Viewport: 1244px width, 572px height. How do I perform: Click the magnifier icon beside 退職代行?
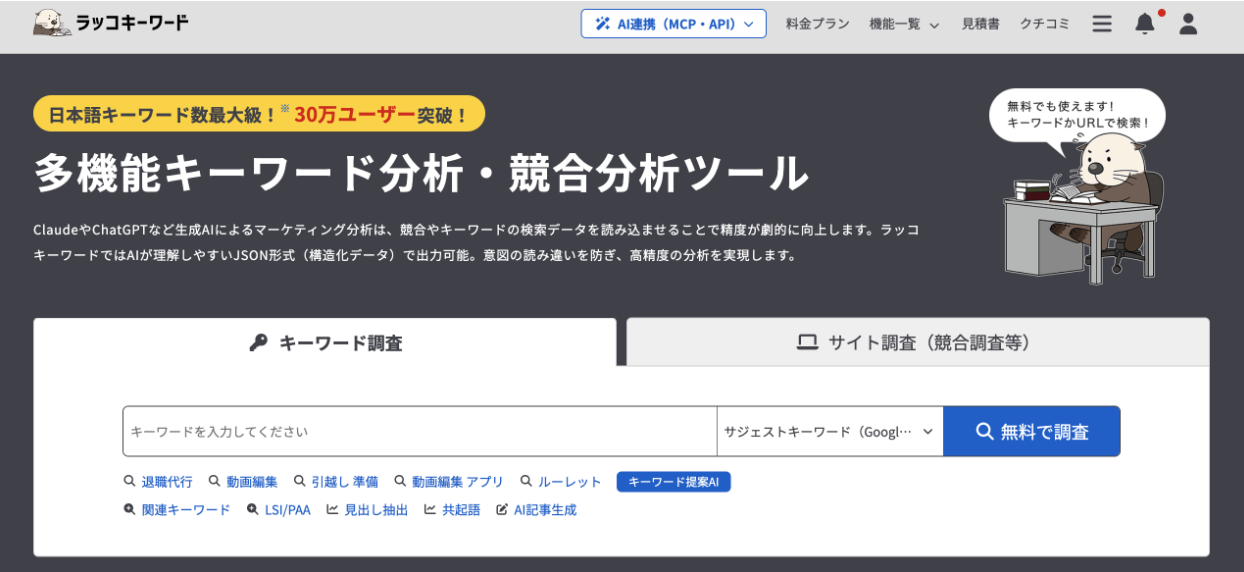129,481
